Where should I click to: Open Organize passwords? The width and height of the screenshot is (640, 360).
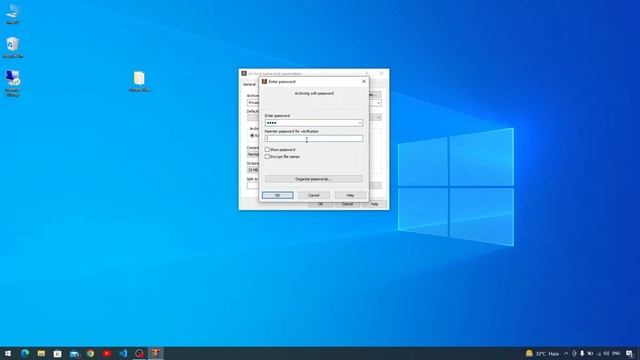point(313,179)
